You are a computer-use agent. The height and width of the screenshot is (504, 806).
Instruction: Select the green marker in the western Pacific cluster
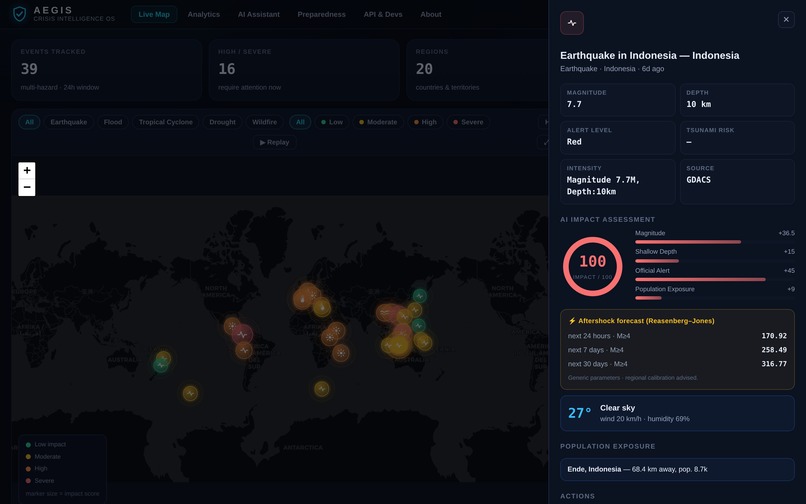pos(160,365)
